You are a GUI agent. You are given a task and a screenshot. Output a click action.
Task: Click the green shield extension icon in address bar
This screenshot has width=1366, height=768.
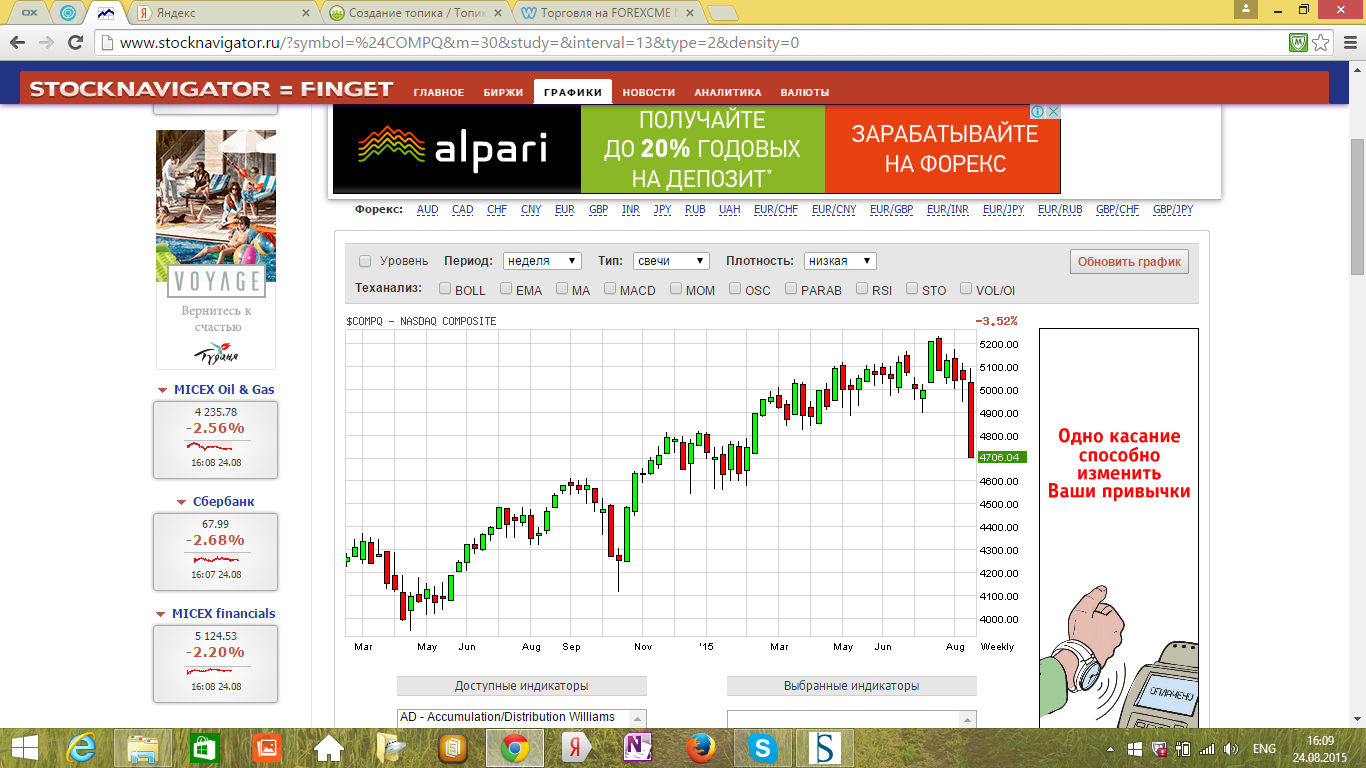click(1298, 43)
